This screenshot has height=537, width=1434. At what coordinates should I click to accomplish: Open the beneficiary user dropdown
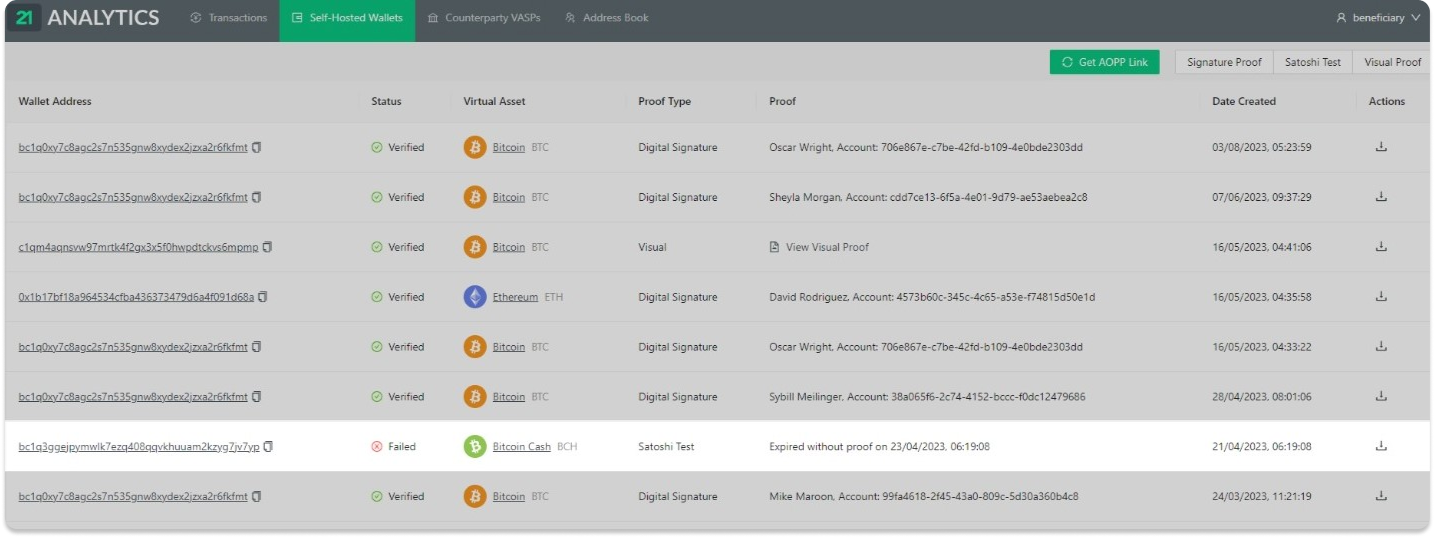pyautogui.click(x=1378, y=18)
